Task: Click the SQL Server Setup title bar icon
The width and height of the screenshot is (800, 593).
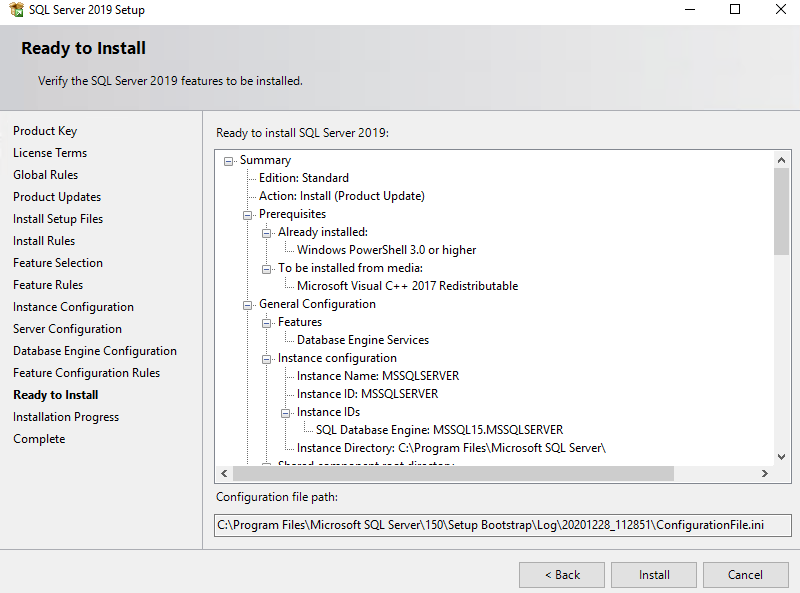Action: pyautogui.click(x=16, y=10)
